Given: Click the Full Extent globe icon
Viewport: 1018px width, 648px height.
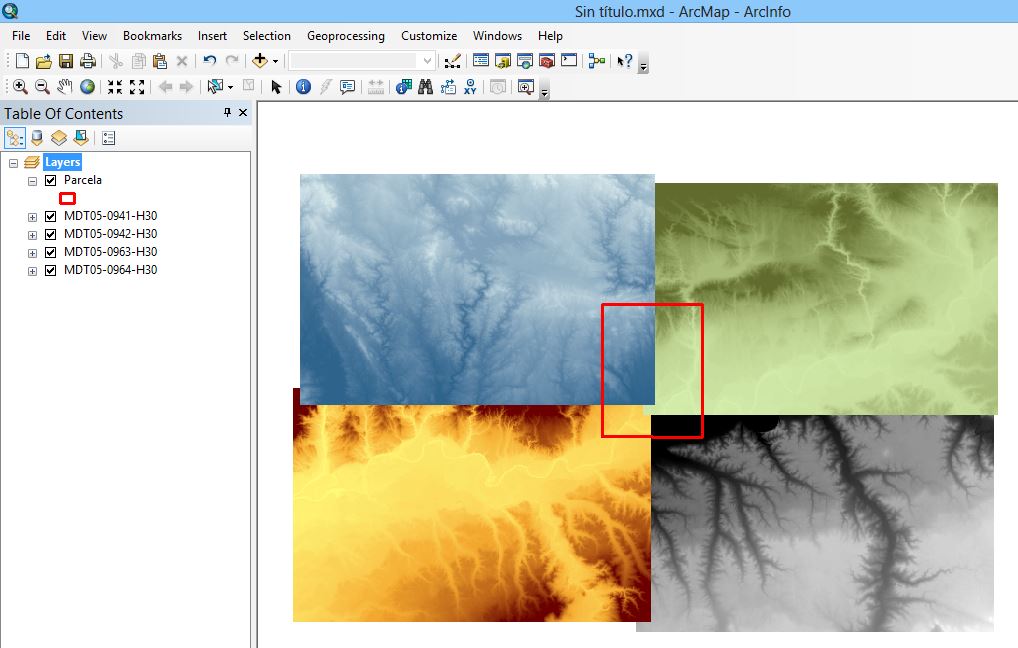Looking at the screenshot, I should pos(88,87).
